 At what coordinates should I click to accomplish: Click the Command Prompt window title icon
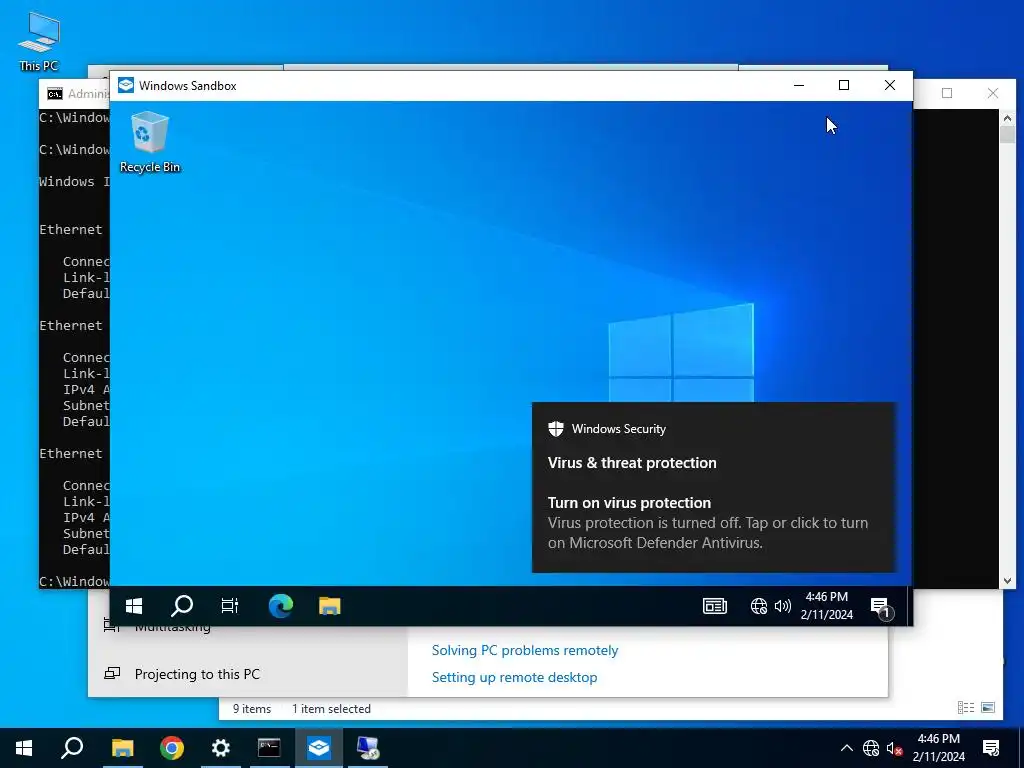(x=55, y=94)
